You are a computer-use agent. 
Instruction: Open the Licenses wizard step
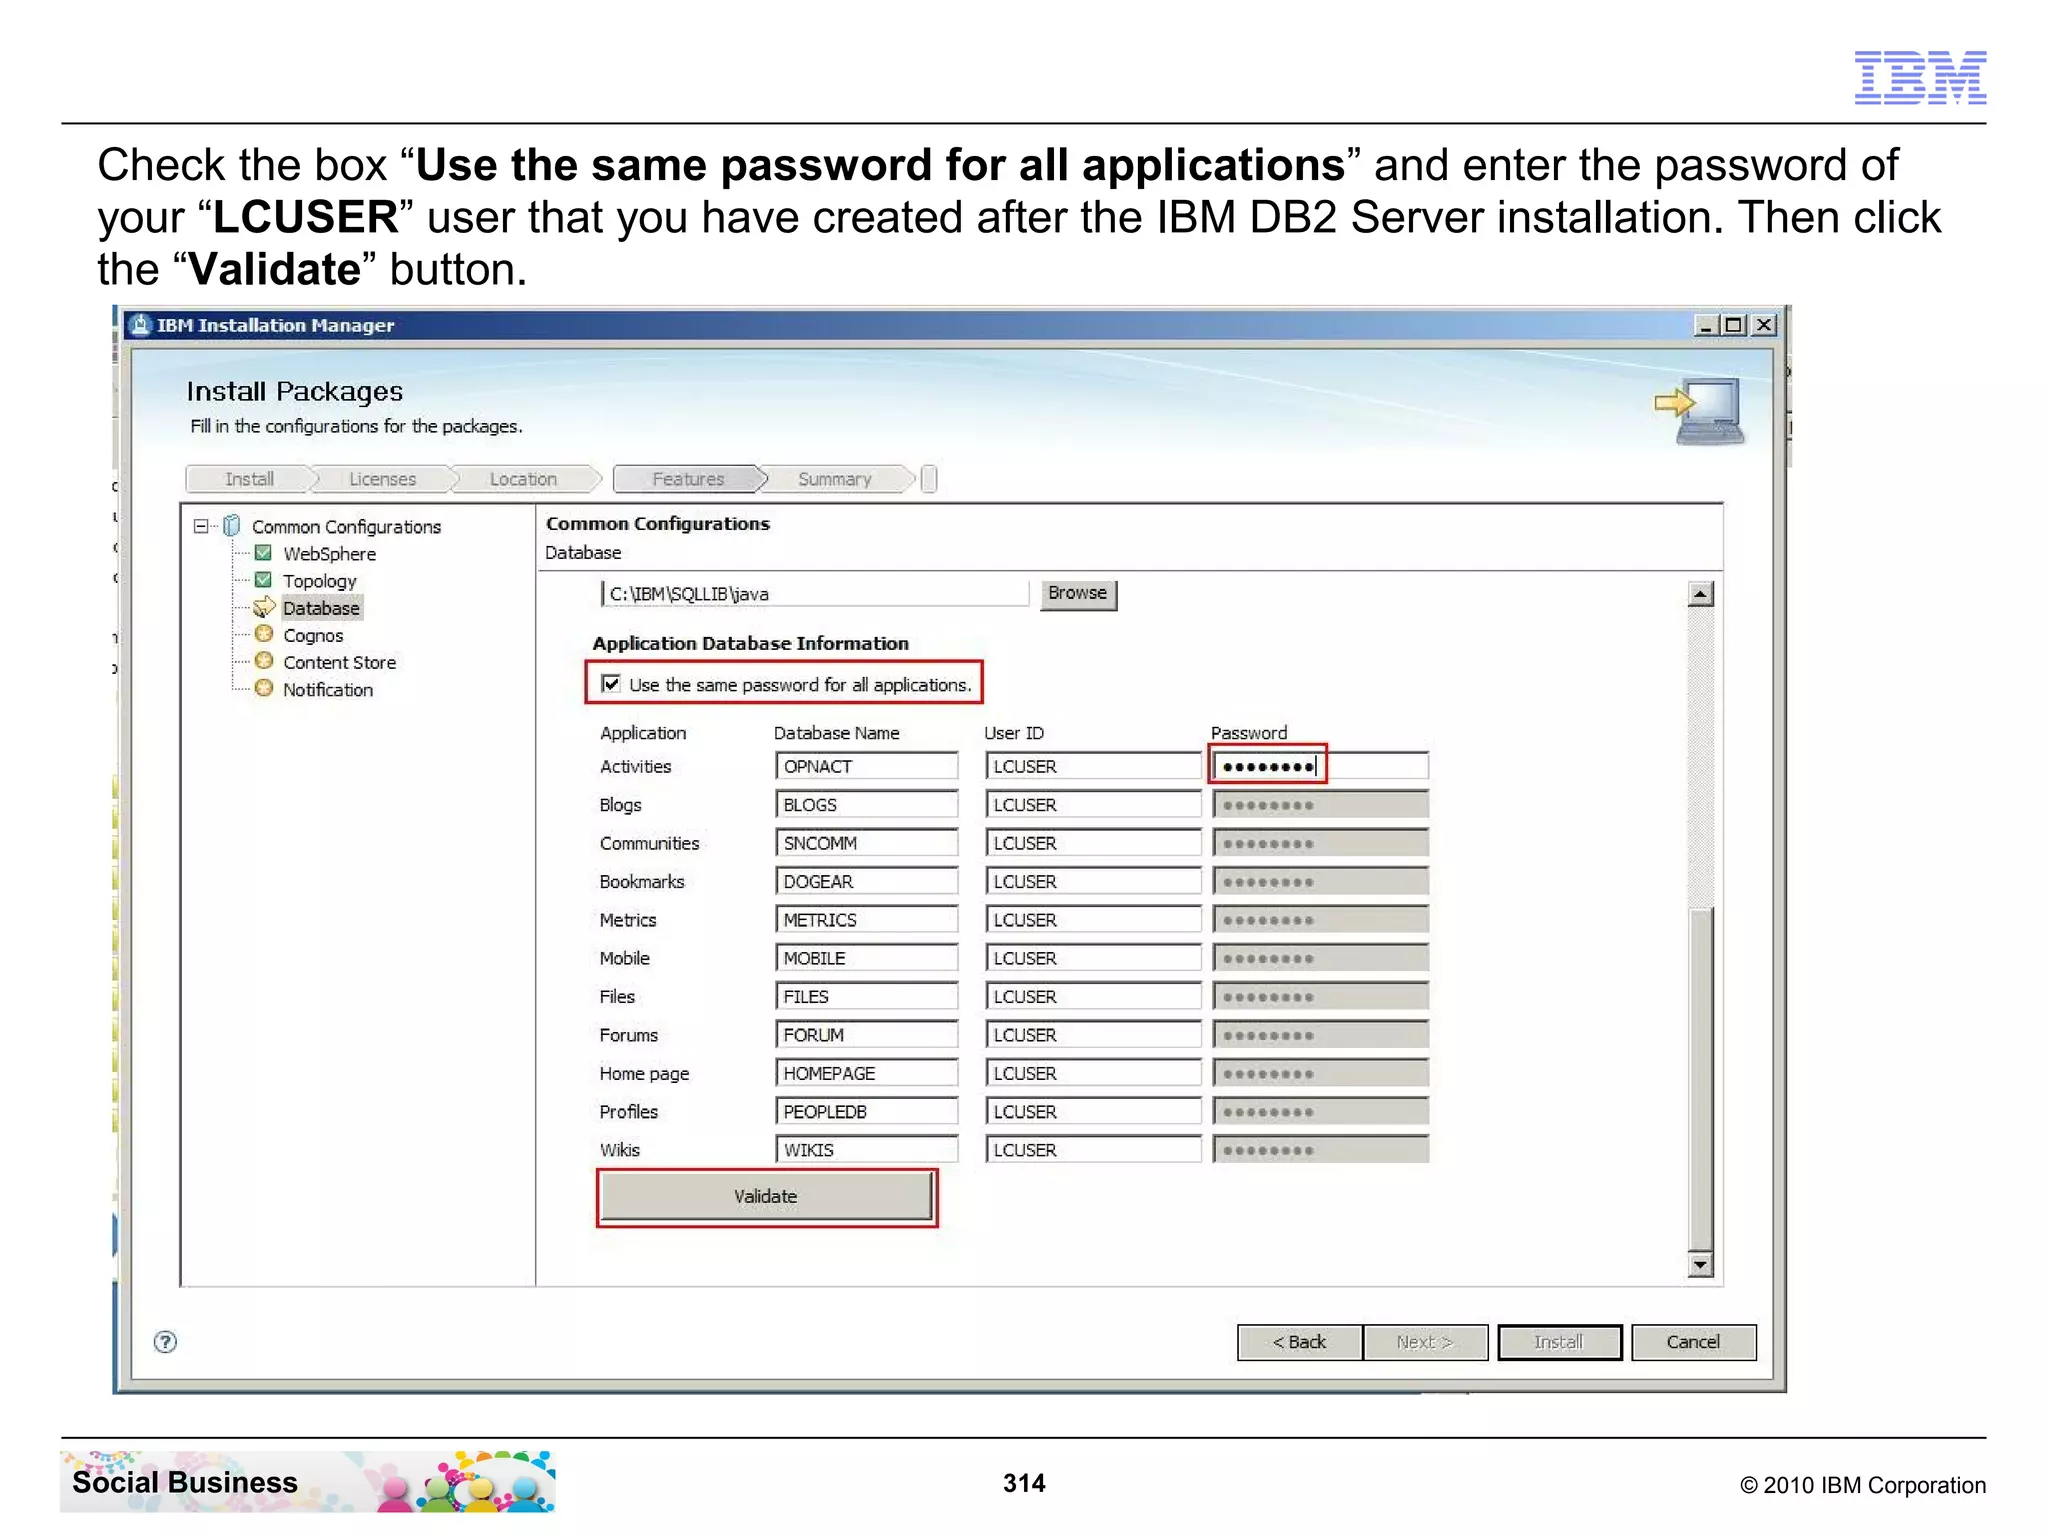coord(382,479)
